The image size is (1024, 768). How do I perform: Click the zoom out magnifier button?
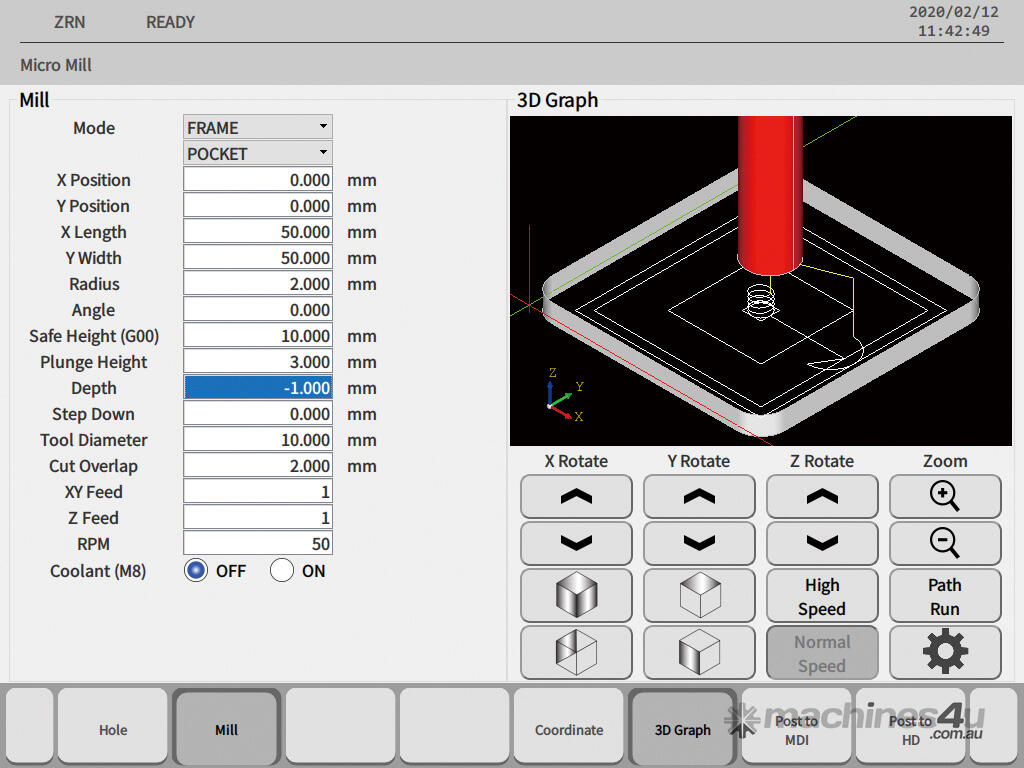coord(945,543)
